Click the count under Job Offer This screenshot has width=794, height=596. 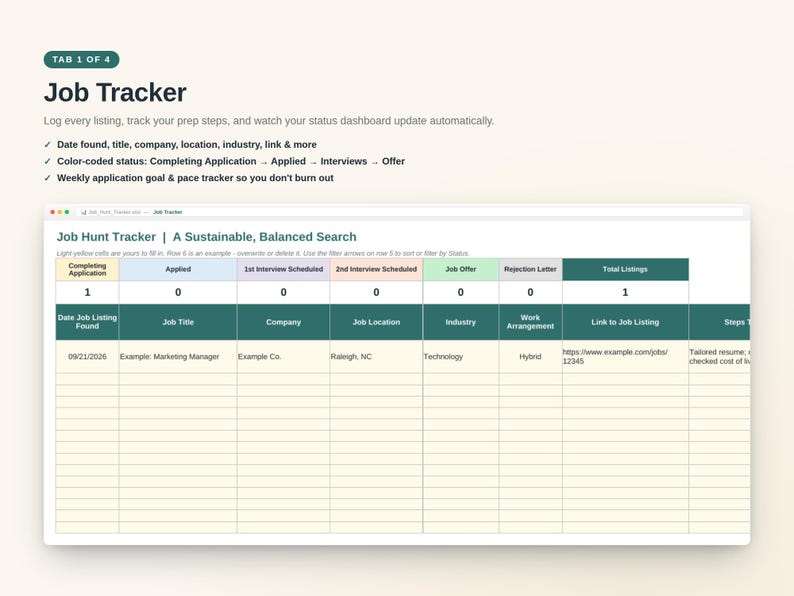pyautogui.click(x=461, y=292)
